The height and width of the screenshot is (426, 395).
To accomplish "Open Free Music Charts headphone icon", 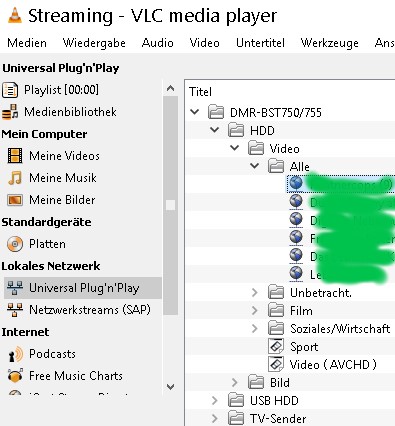I will [15, 376].
